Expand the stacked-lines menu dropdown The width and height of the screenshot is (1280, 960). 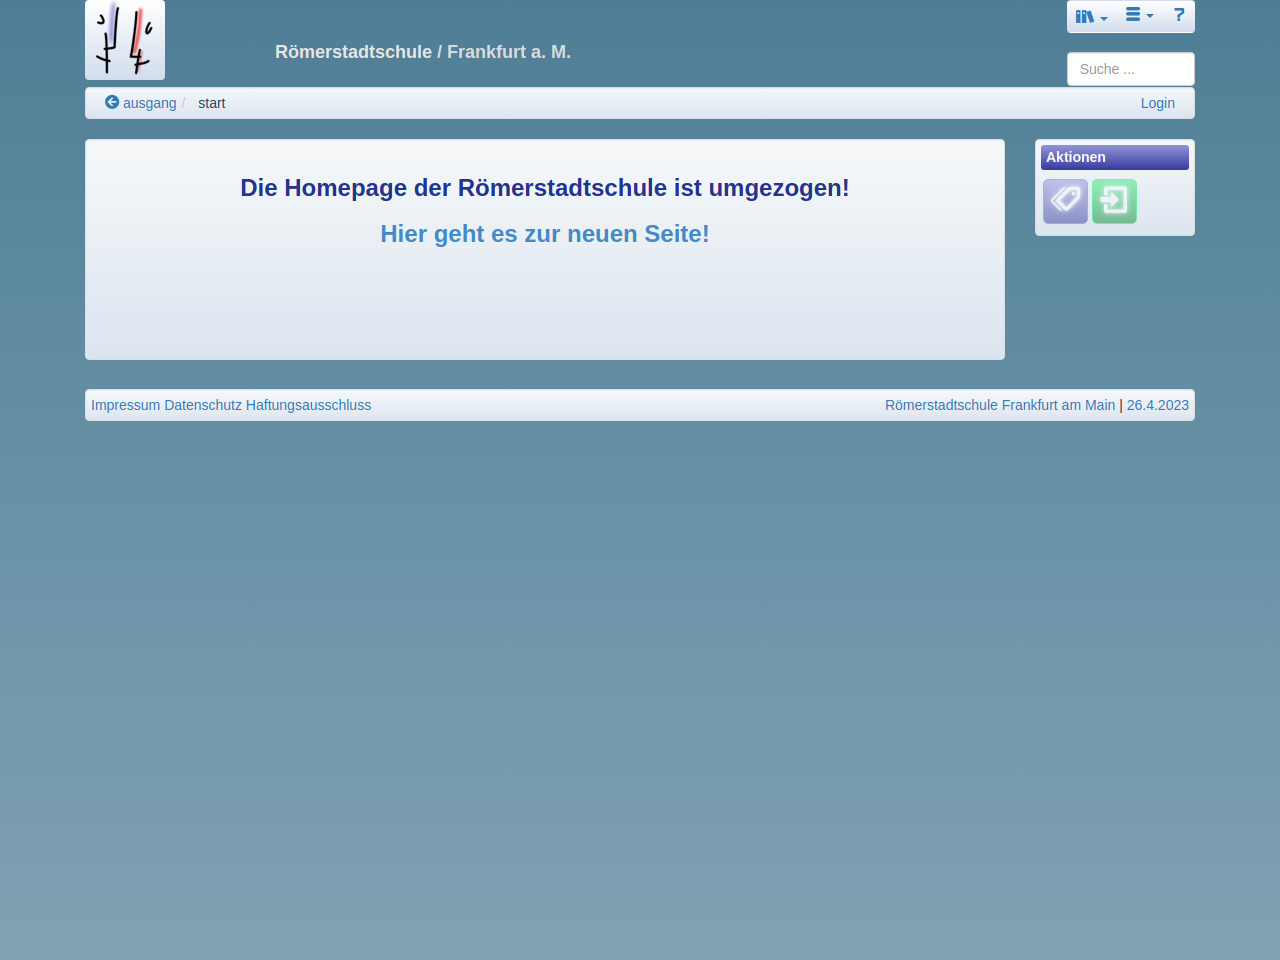[1139, 16]
